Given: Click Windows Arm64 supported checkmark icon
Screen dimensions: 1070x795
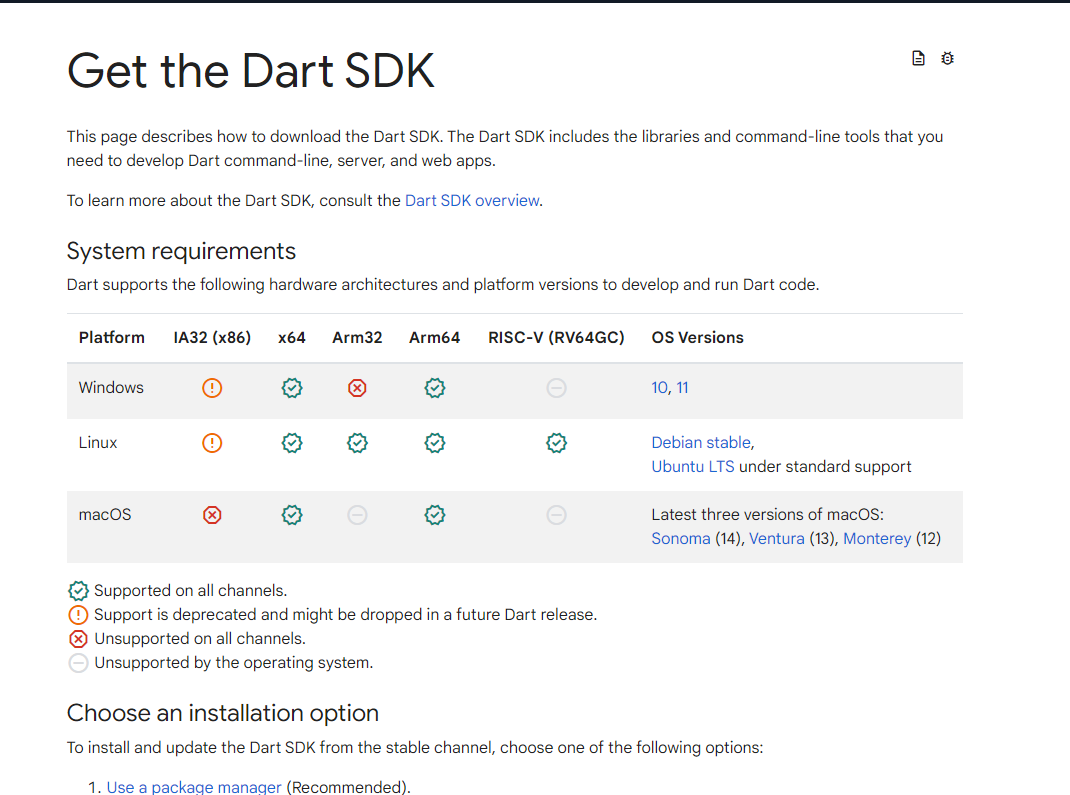Looking at the screenshot, I should coord(435,388).
